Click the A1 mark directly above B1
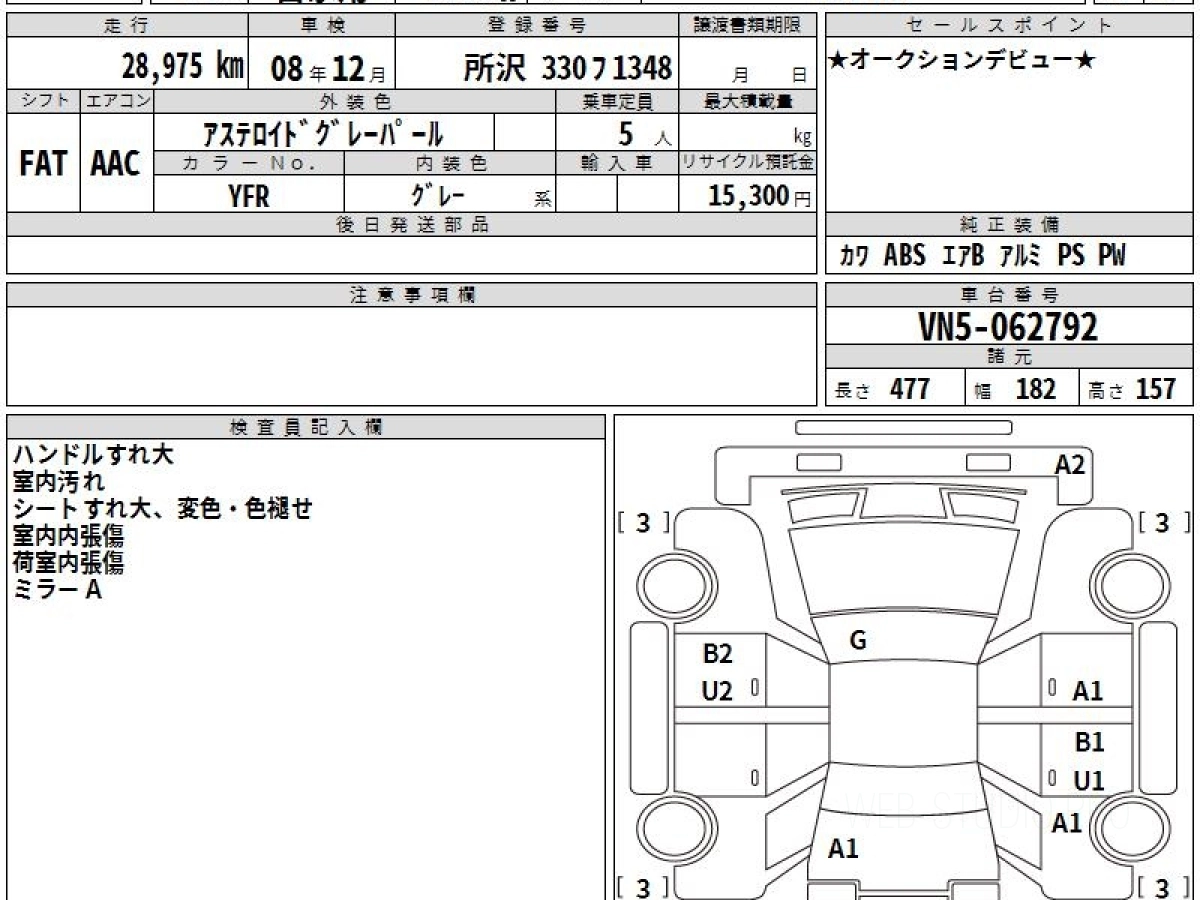Image resolution: width=1200 pixels, height=900 pixels. point(1088,691)
